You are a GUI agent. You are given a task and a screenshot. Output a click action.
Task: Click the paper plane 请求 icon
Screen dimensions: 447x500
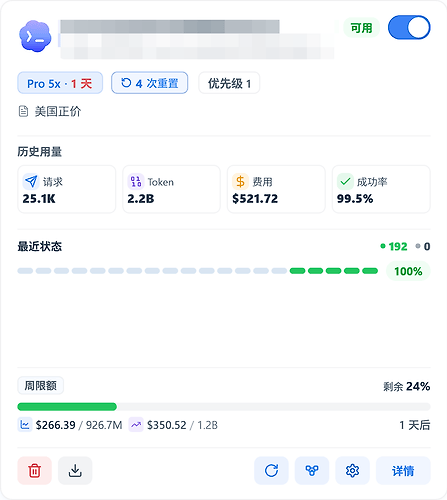31,182
